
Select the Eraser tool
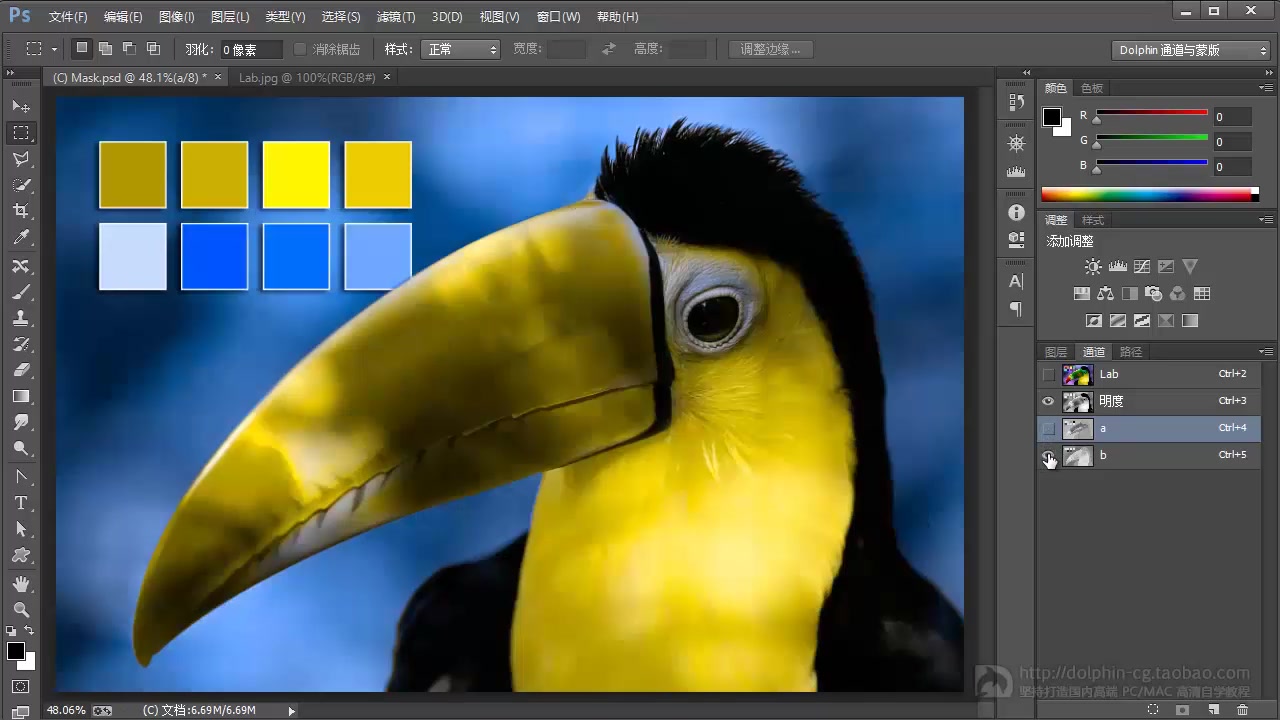(21, 370)
